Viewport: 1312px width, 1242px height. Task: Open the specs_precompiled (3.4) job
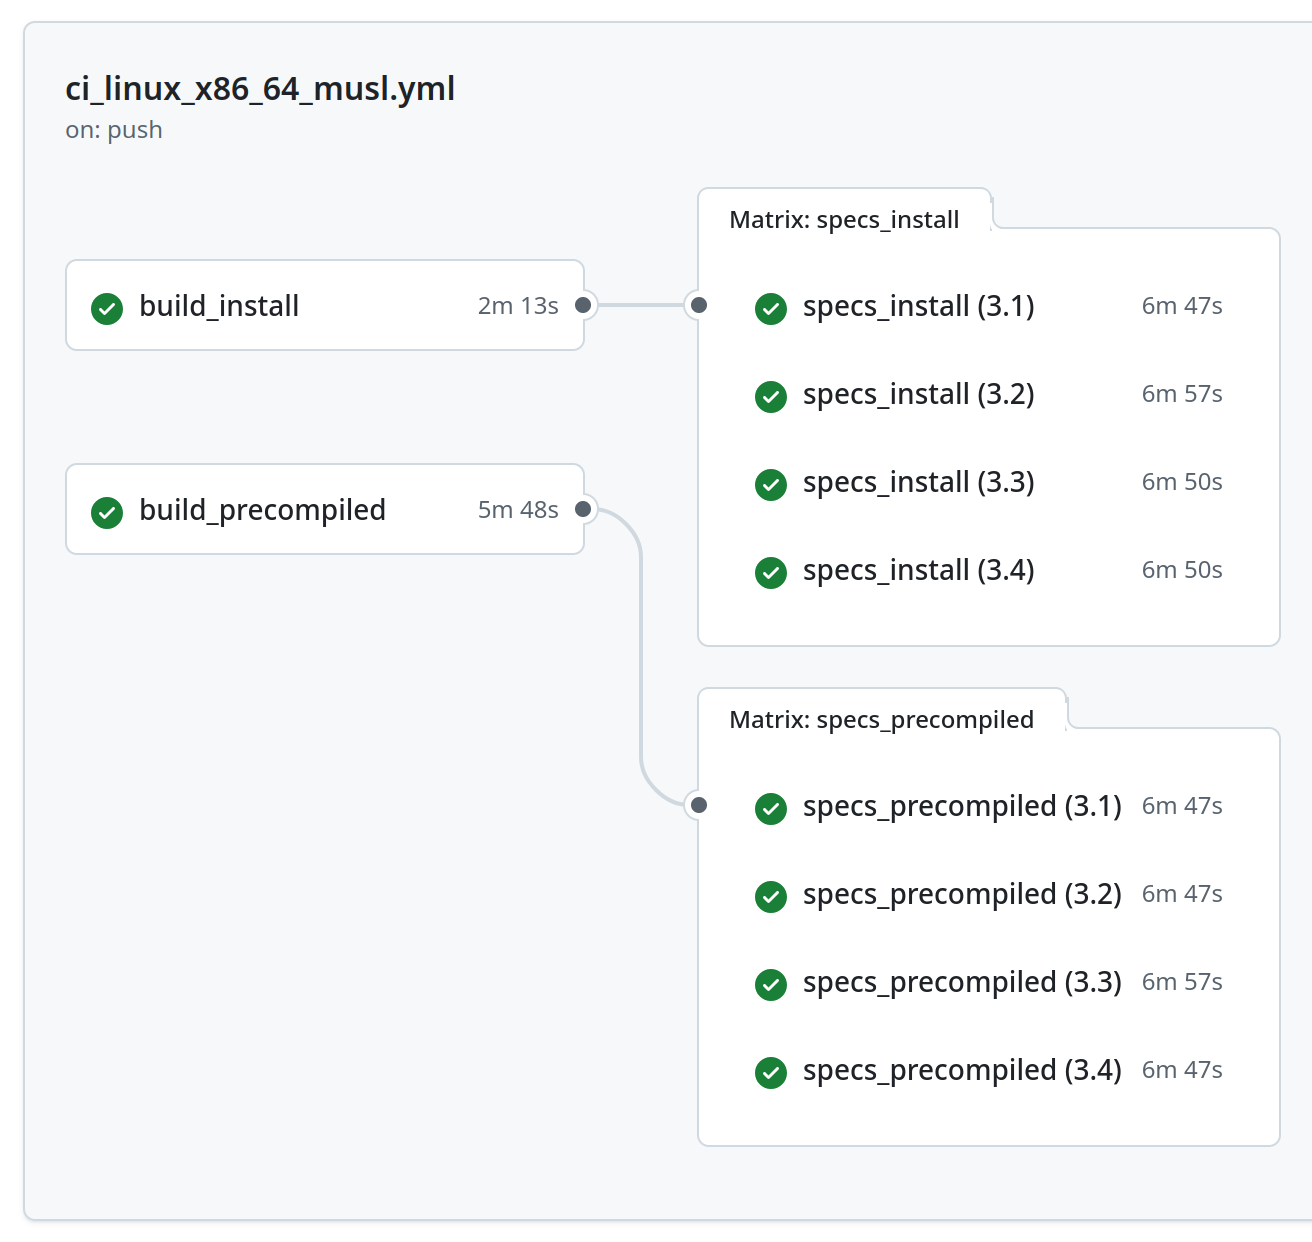click(x=989, y=1070)
